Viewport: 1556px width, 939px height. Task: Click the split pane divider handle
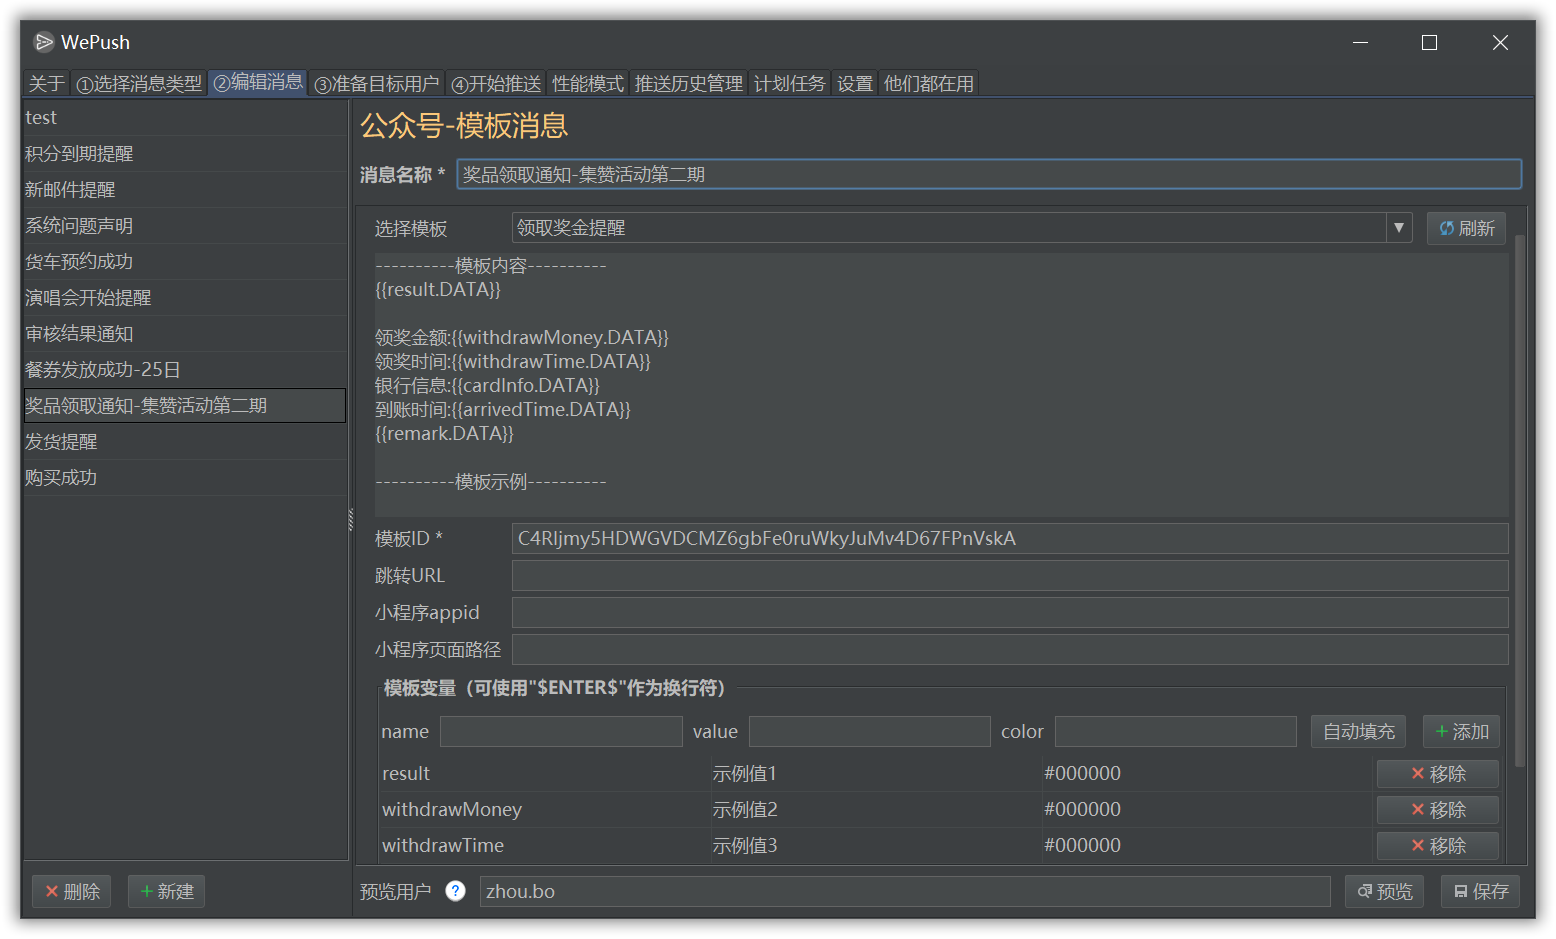click(350, 519)
